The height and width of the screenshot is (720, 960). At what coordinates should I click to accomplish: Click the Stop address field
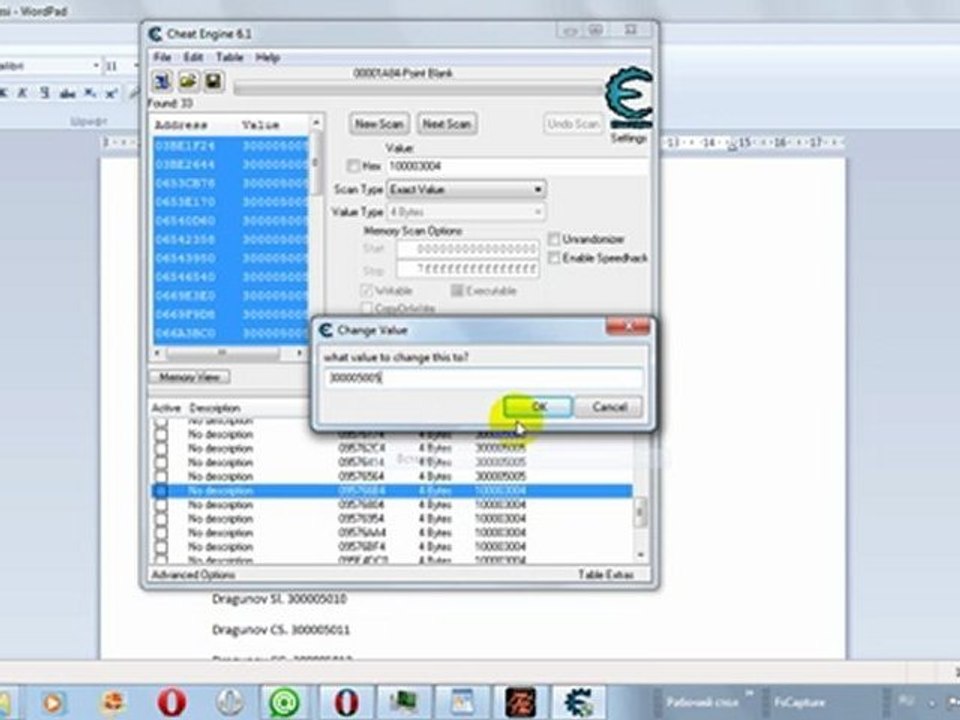click(468, 269)
